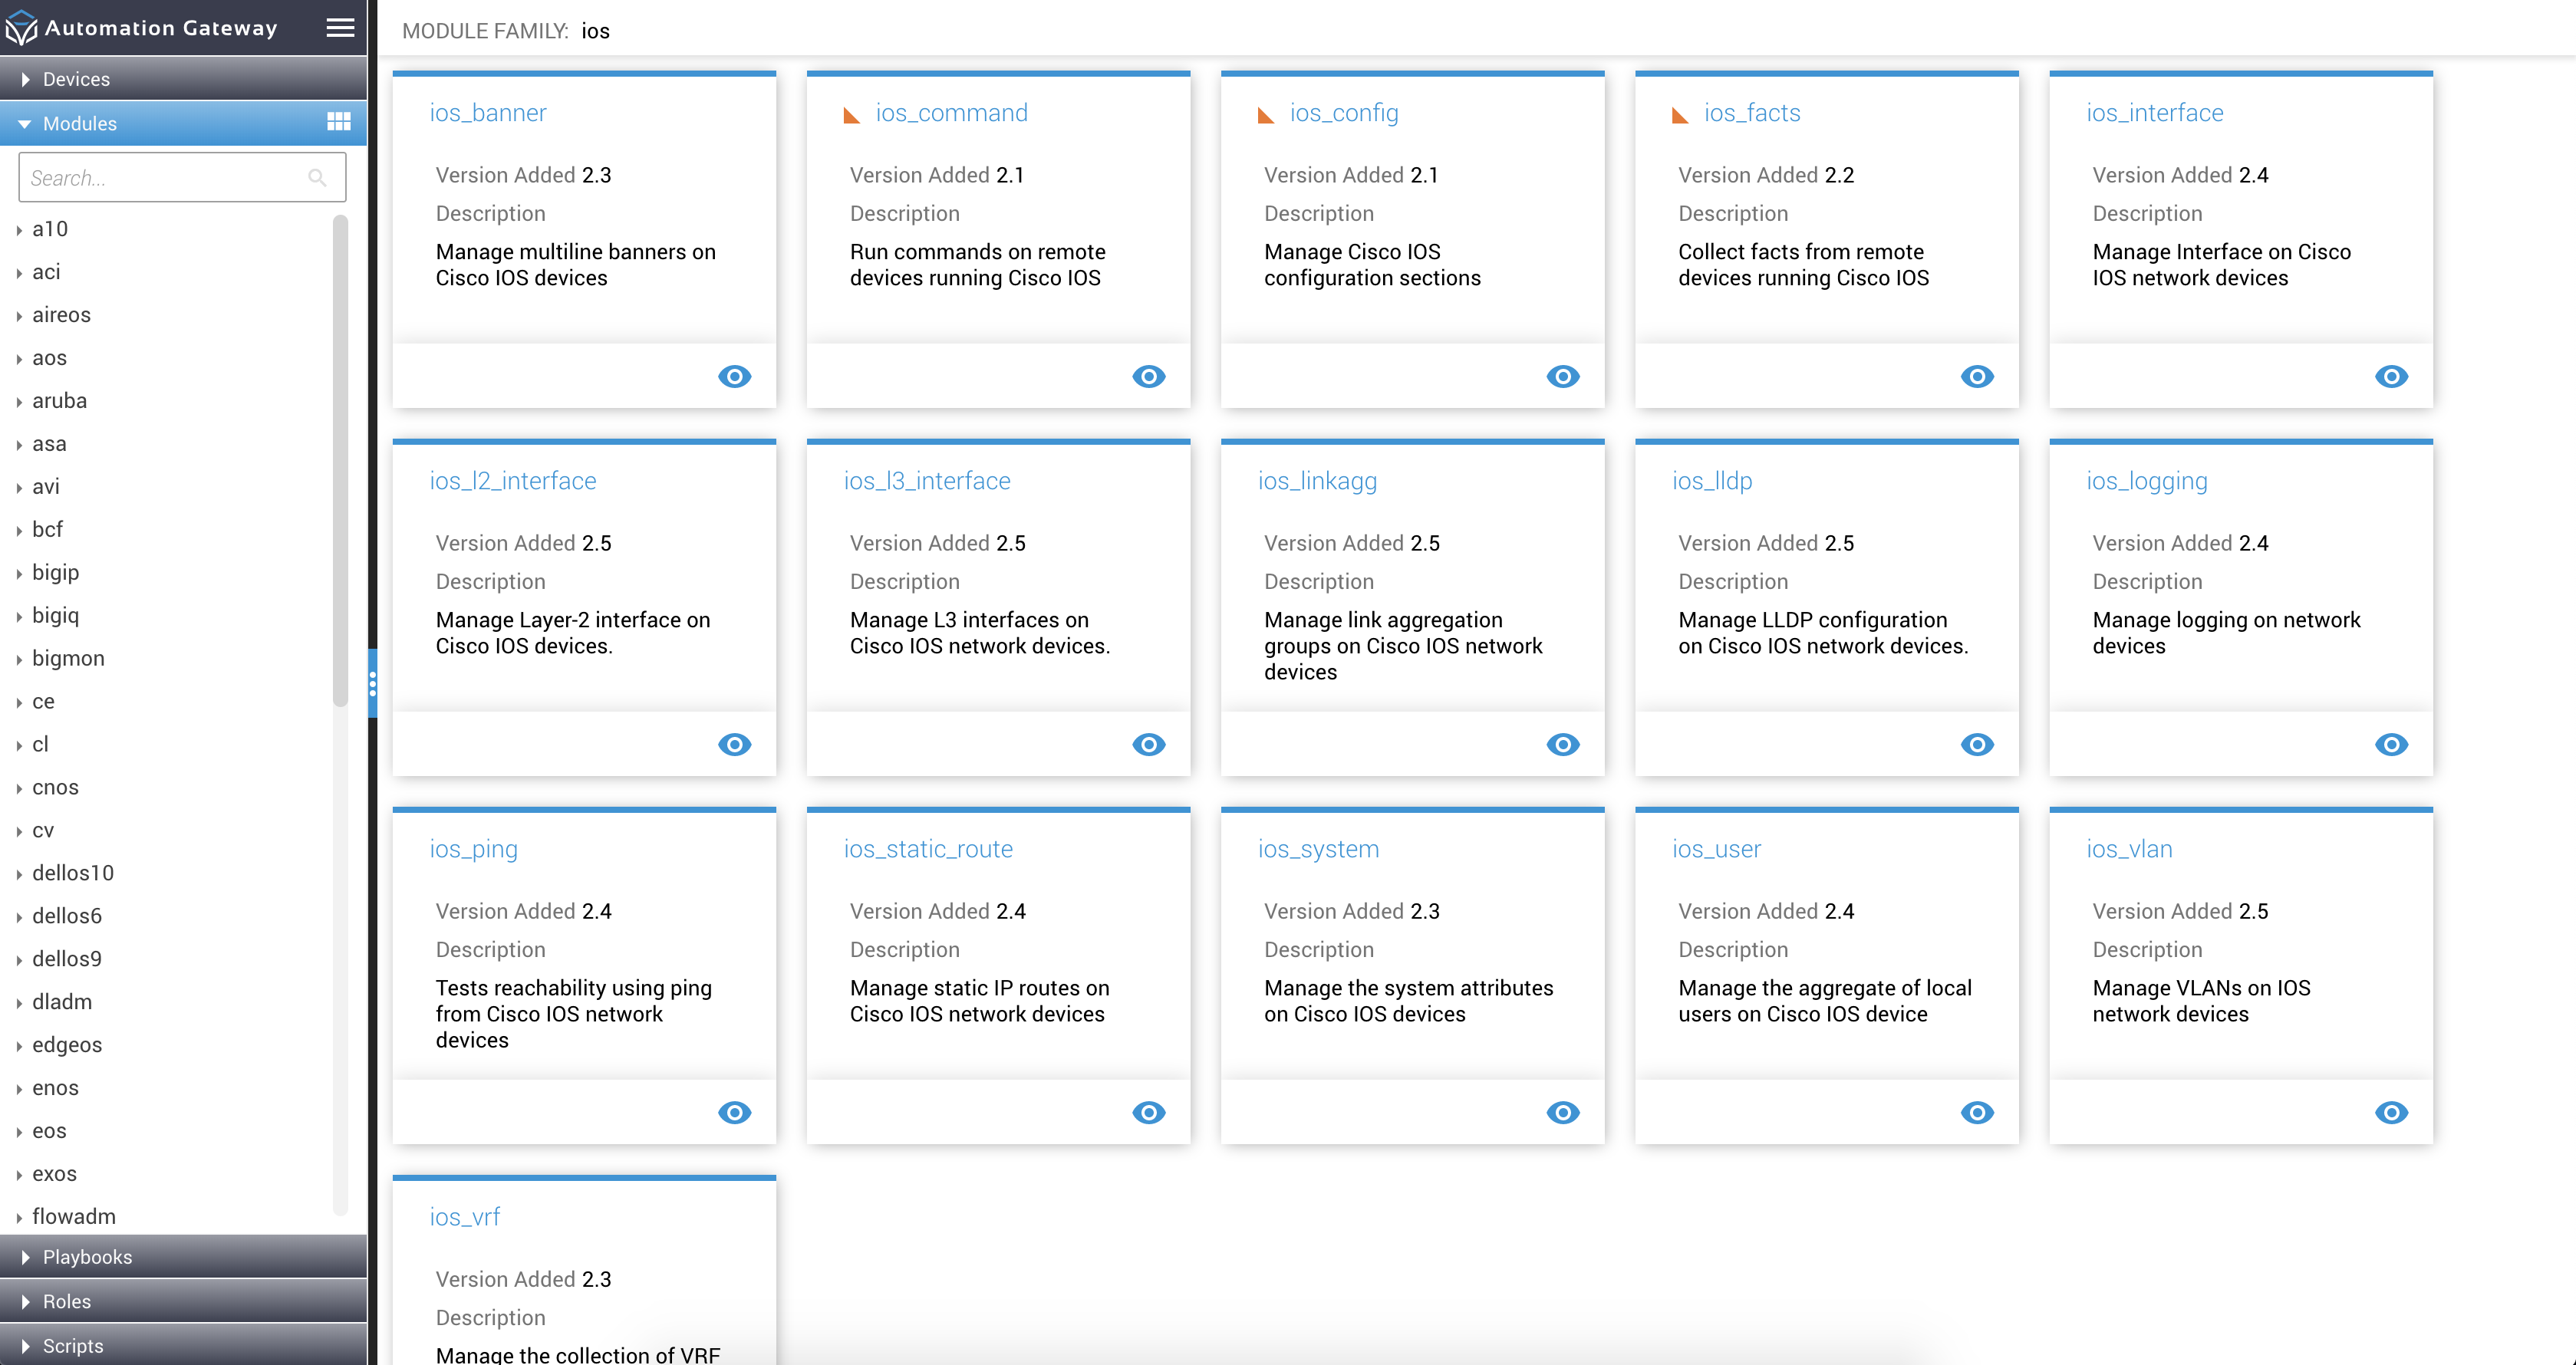Expand the aruba module family
The width and height of the screenshot is (2576, 1365).
[x=20, y=401]
